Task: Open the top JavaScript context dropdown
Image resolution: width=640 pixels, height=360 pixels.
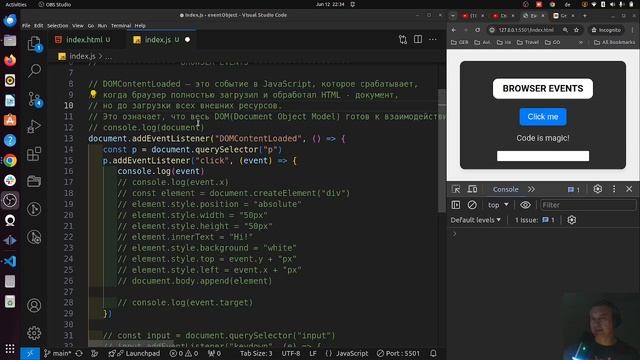Action: pyautogui.click(x=498, y=205)
